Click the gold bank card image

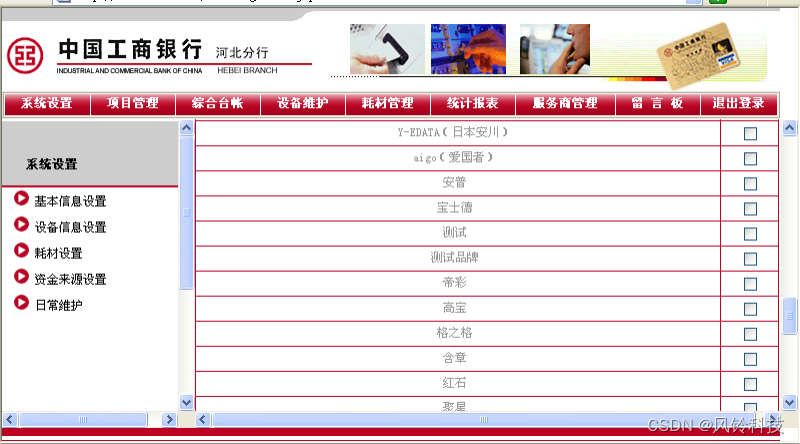pos(698,56)
